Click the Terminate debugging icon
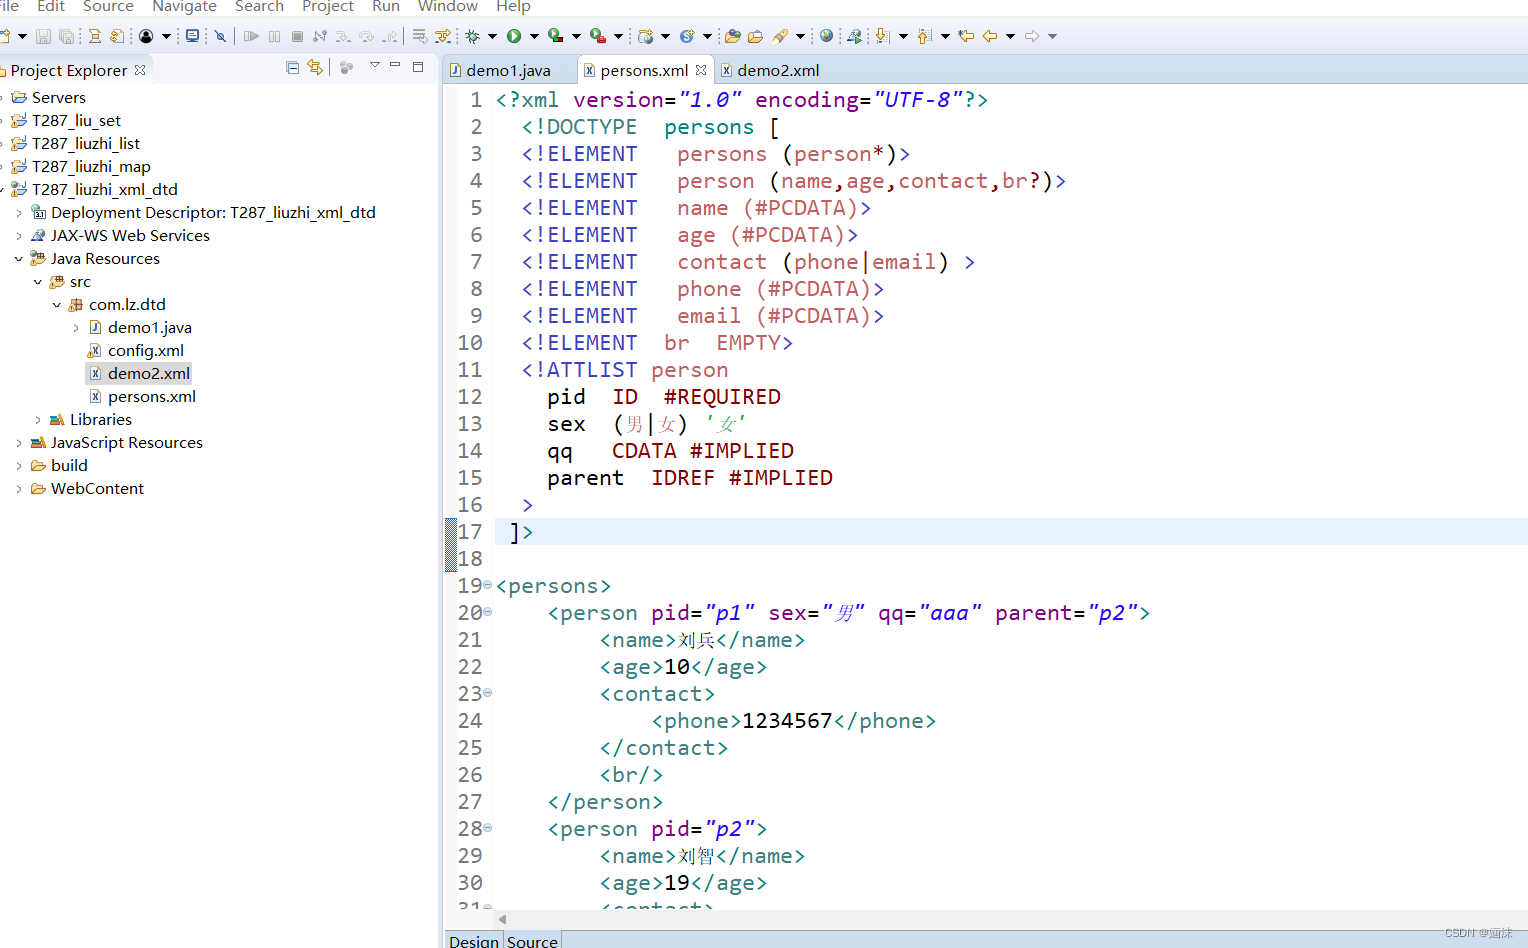 click(297, 36)
